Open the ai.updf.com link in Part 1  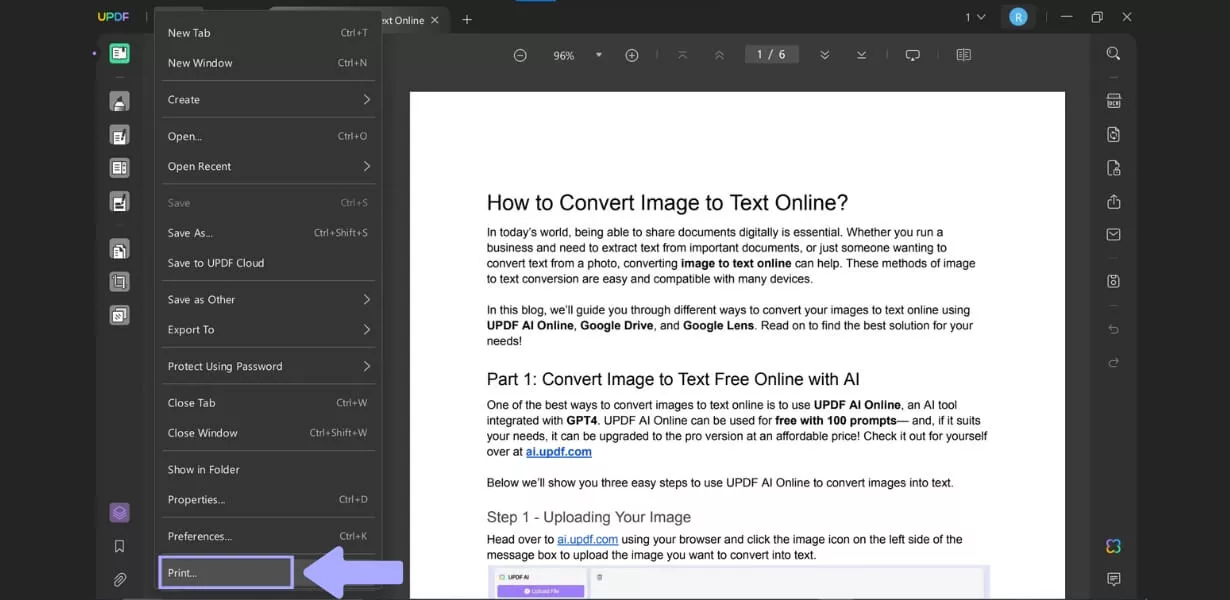559,451
